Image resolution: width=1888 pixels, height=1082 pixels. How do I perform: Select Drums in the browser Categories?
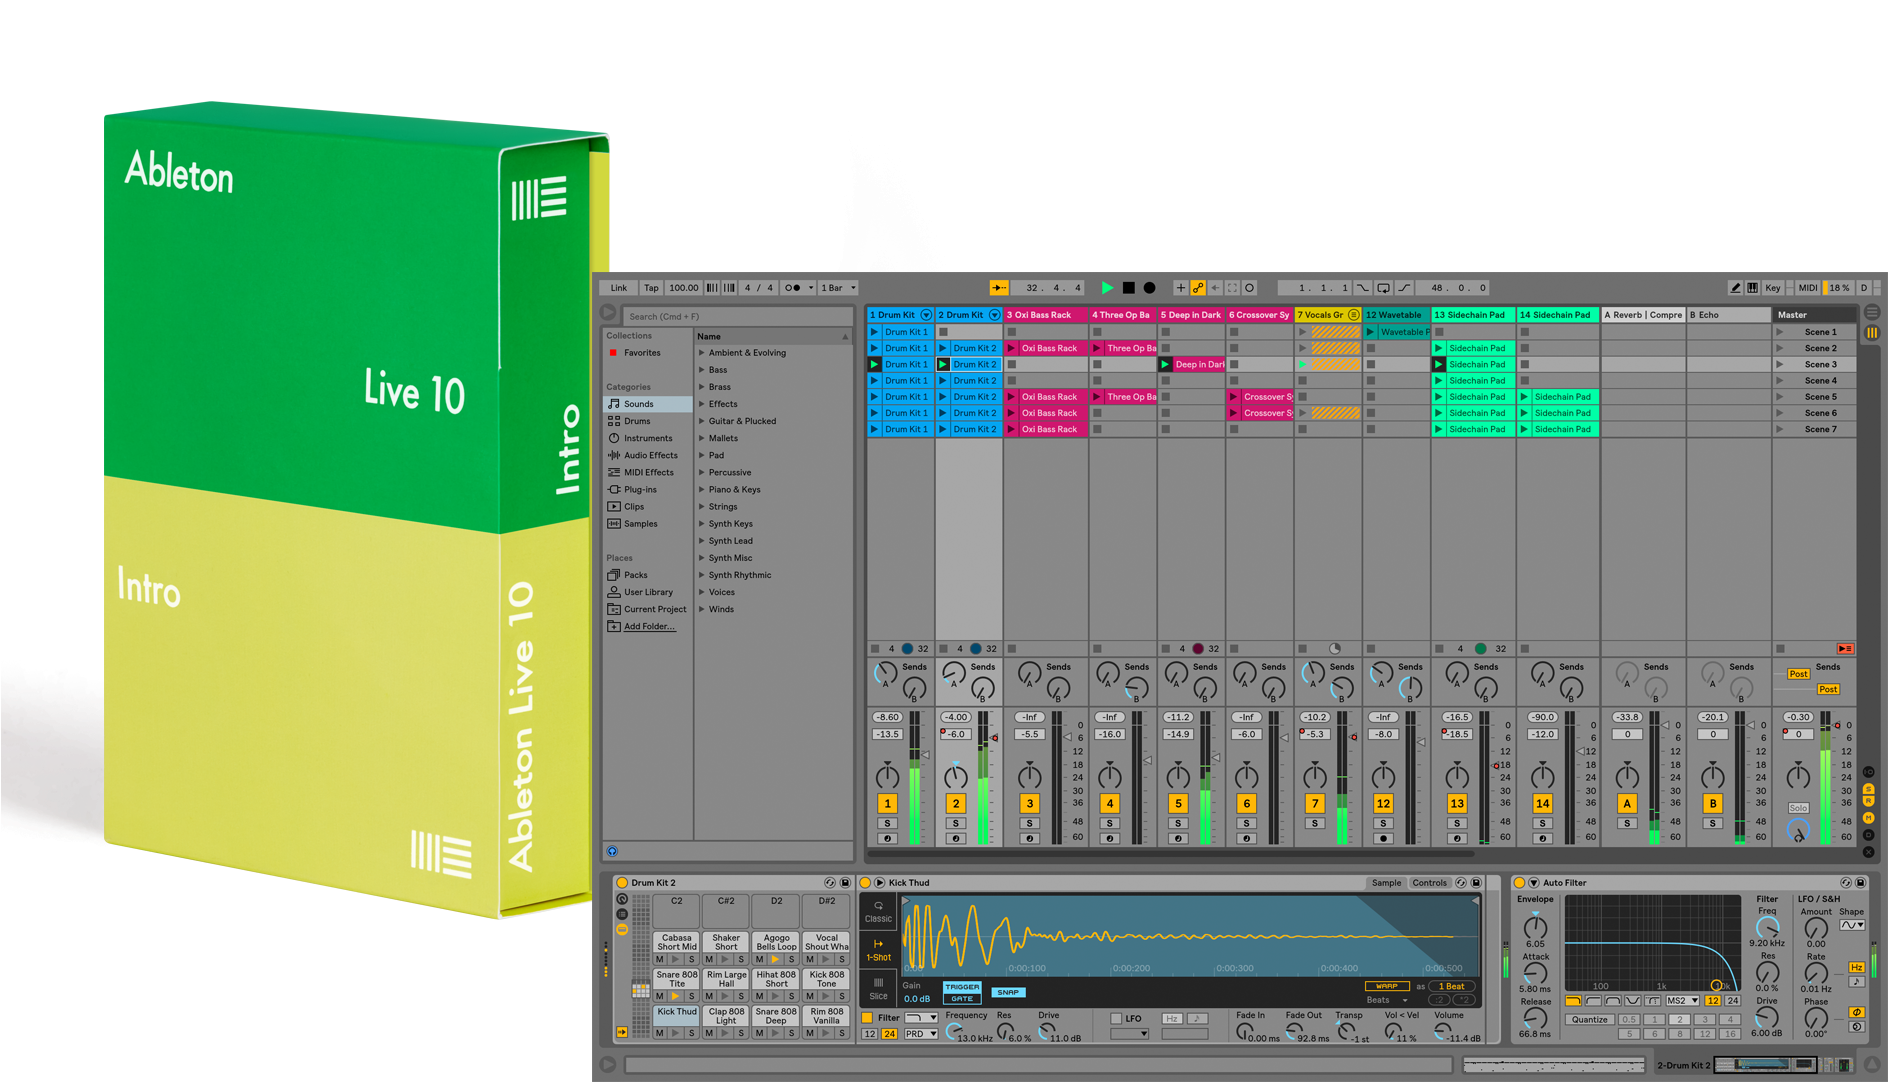637,421
